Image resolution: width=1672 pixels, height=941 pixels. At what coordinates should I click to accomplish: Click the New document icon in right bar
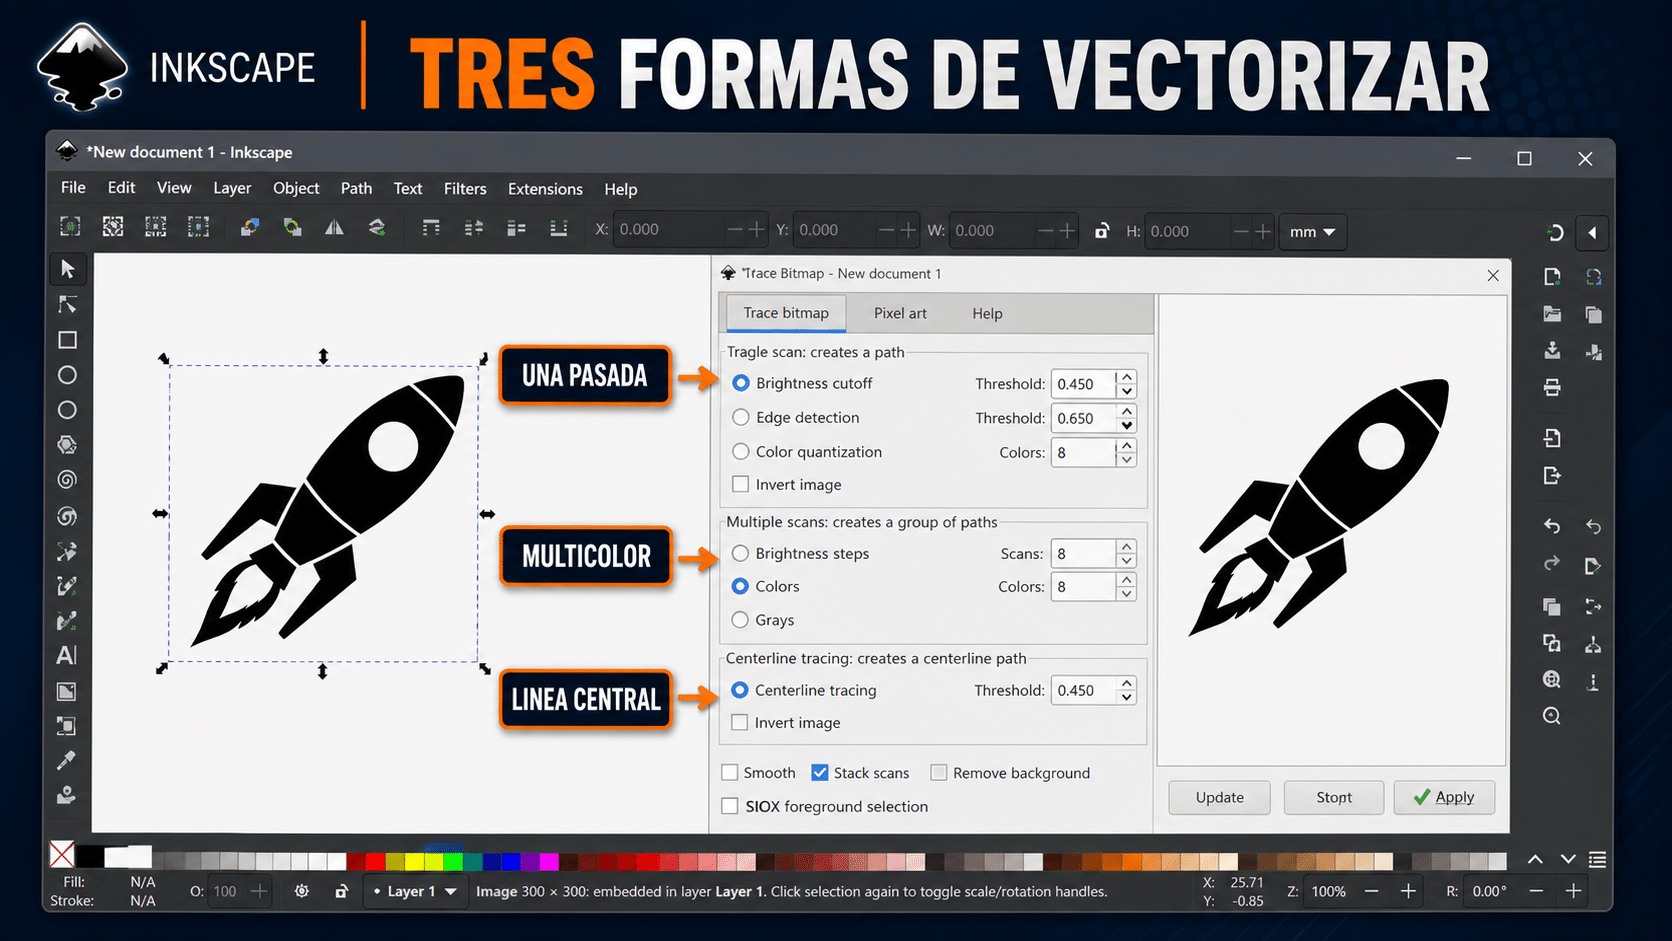(1552, 277)
